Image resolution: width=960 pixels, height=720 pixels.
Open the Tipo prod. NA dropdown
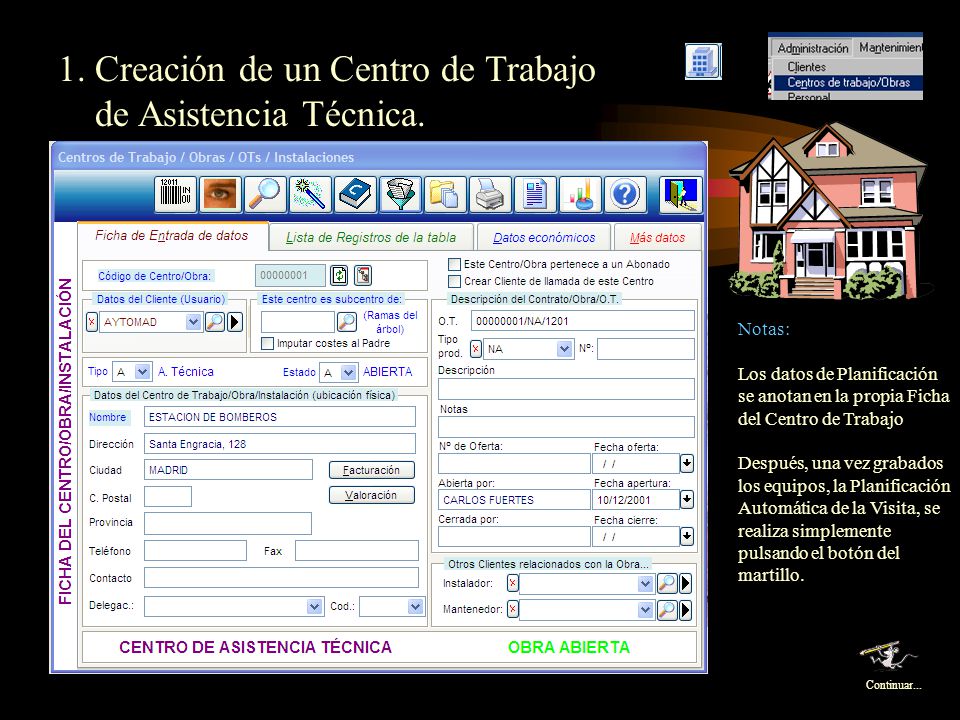pyautogui.click(x=564, y=349)
